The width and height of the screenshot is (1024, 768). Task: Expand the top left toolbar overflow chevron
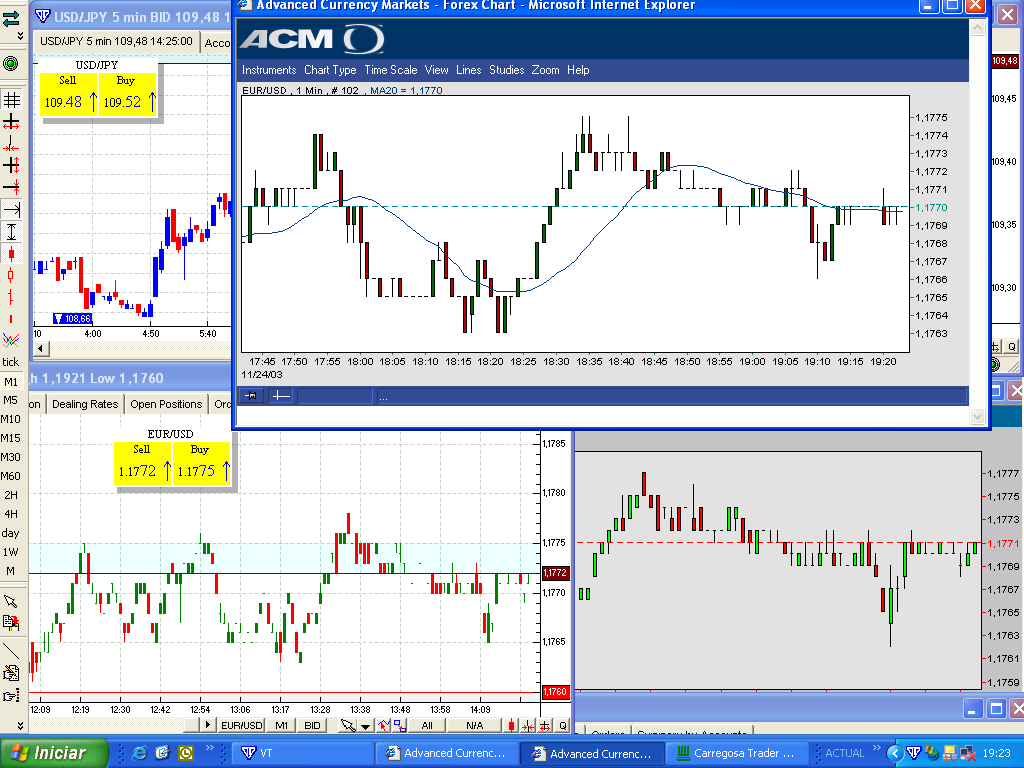(20, 36)
